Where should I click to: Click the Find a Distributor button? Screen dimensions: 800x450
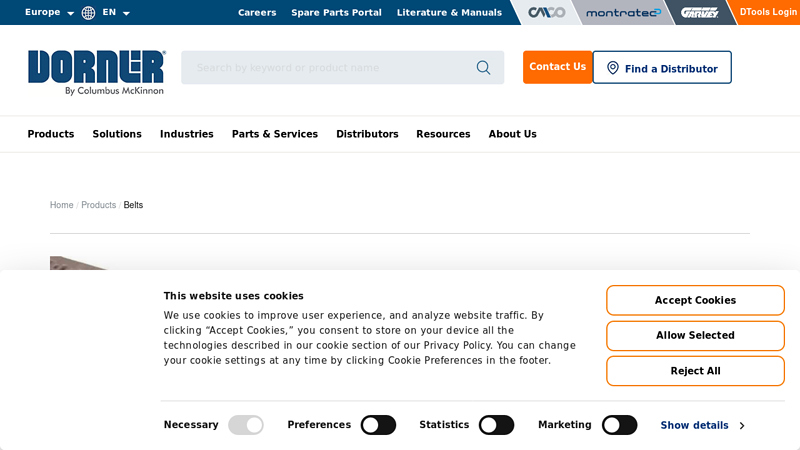tap(661, 68)
